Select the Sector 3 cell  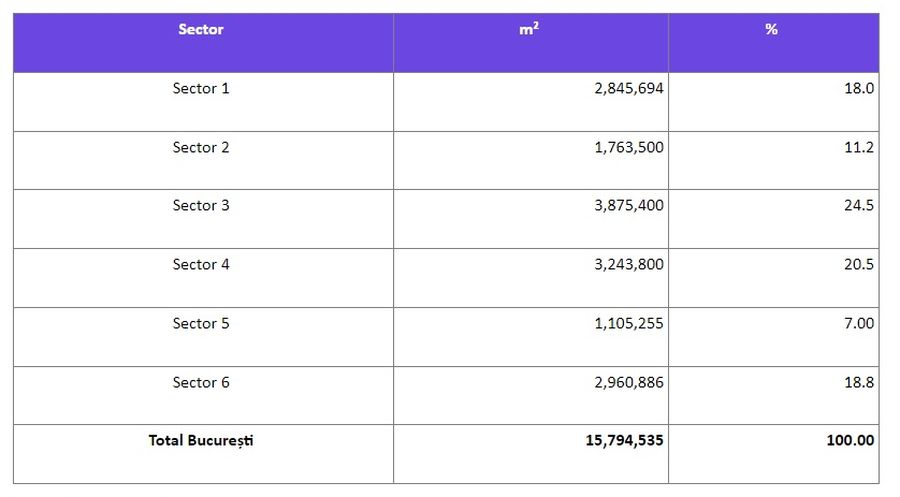(x=201, y=205)
